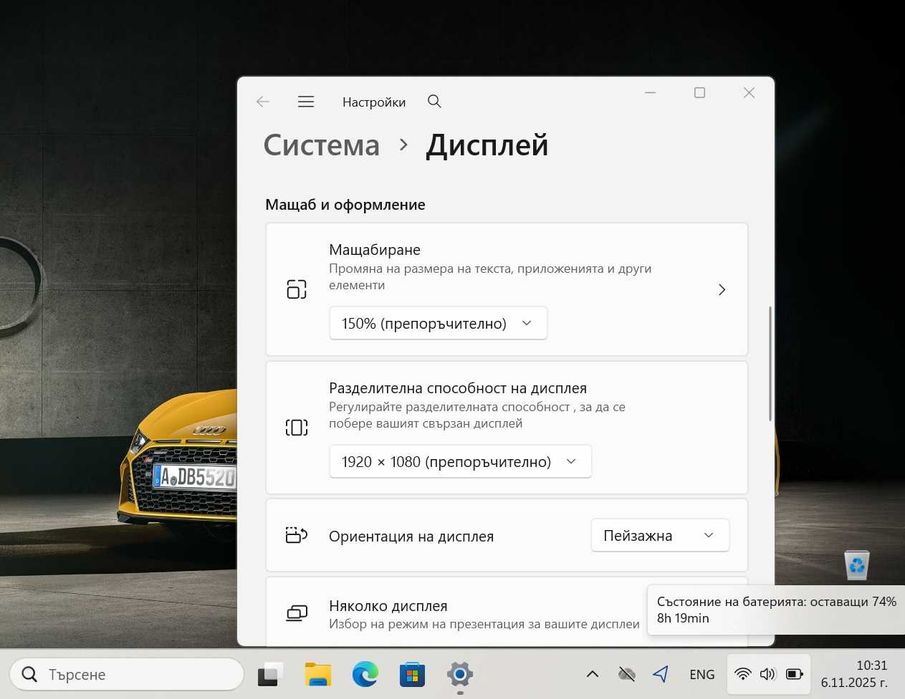Screen dimensions: 905x699
Task: Click the volume speaker tray icon
Action: coord(768,674)
